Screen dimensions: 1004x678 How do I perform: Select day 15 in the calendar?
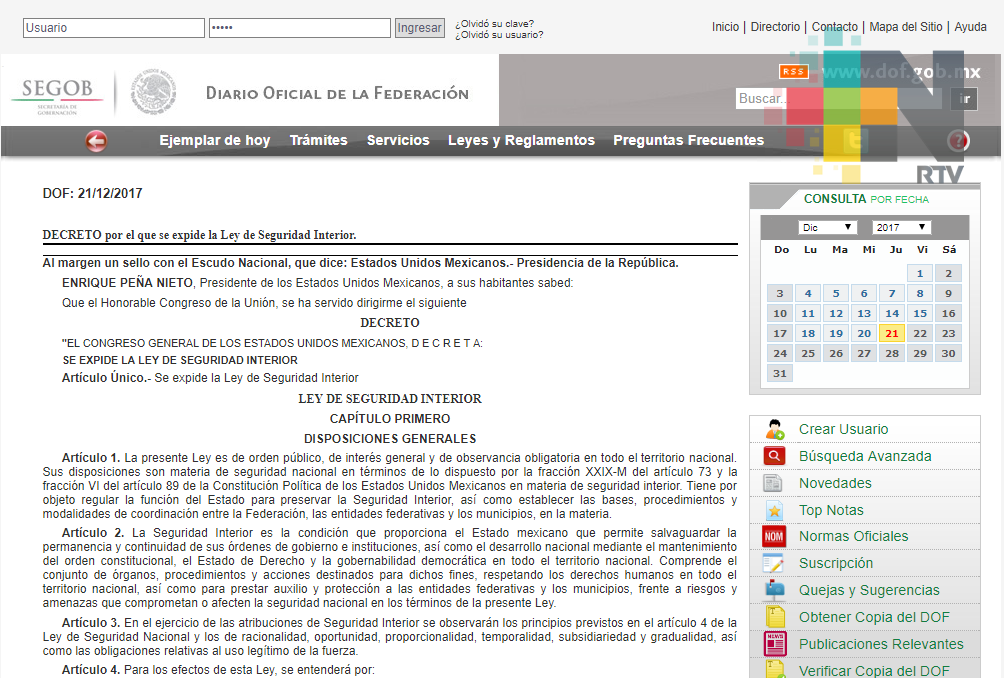coord(920,314)
